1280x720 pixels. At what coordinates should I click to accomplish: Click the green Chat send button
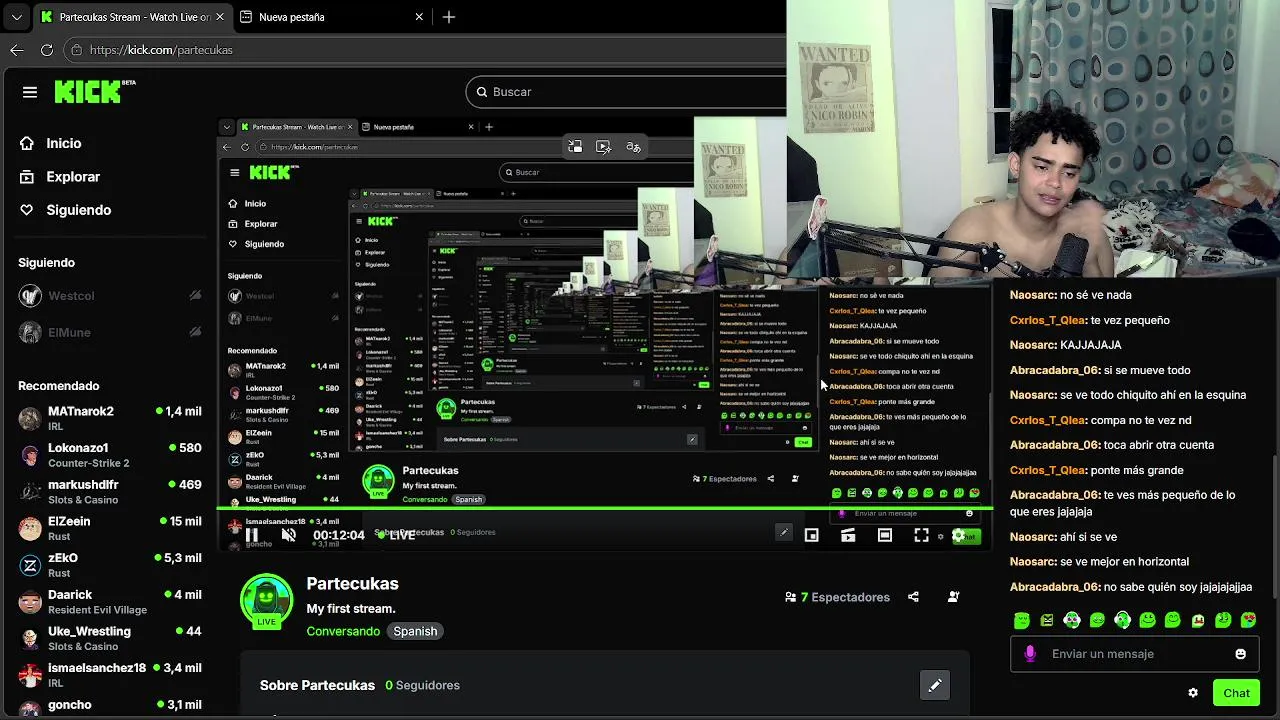[1236, 693]
